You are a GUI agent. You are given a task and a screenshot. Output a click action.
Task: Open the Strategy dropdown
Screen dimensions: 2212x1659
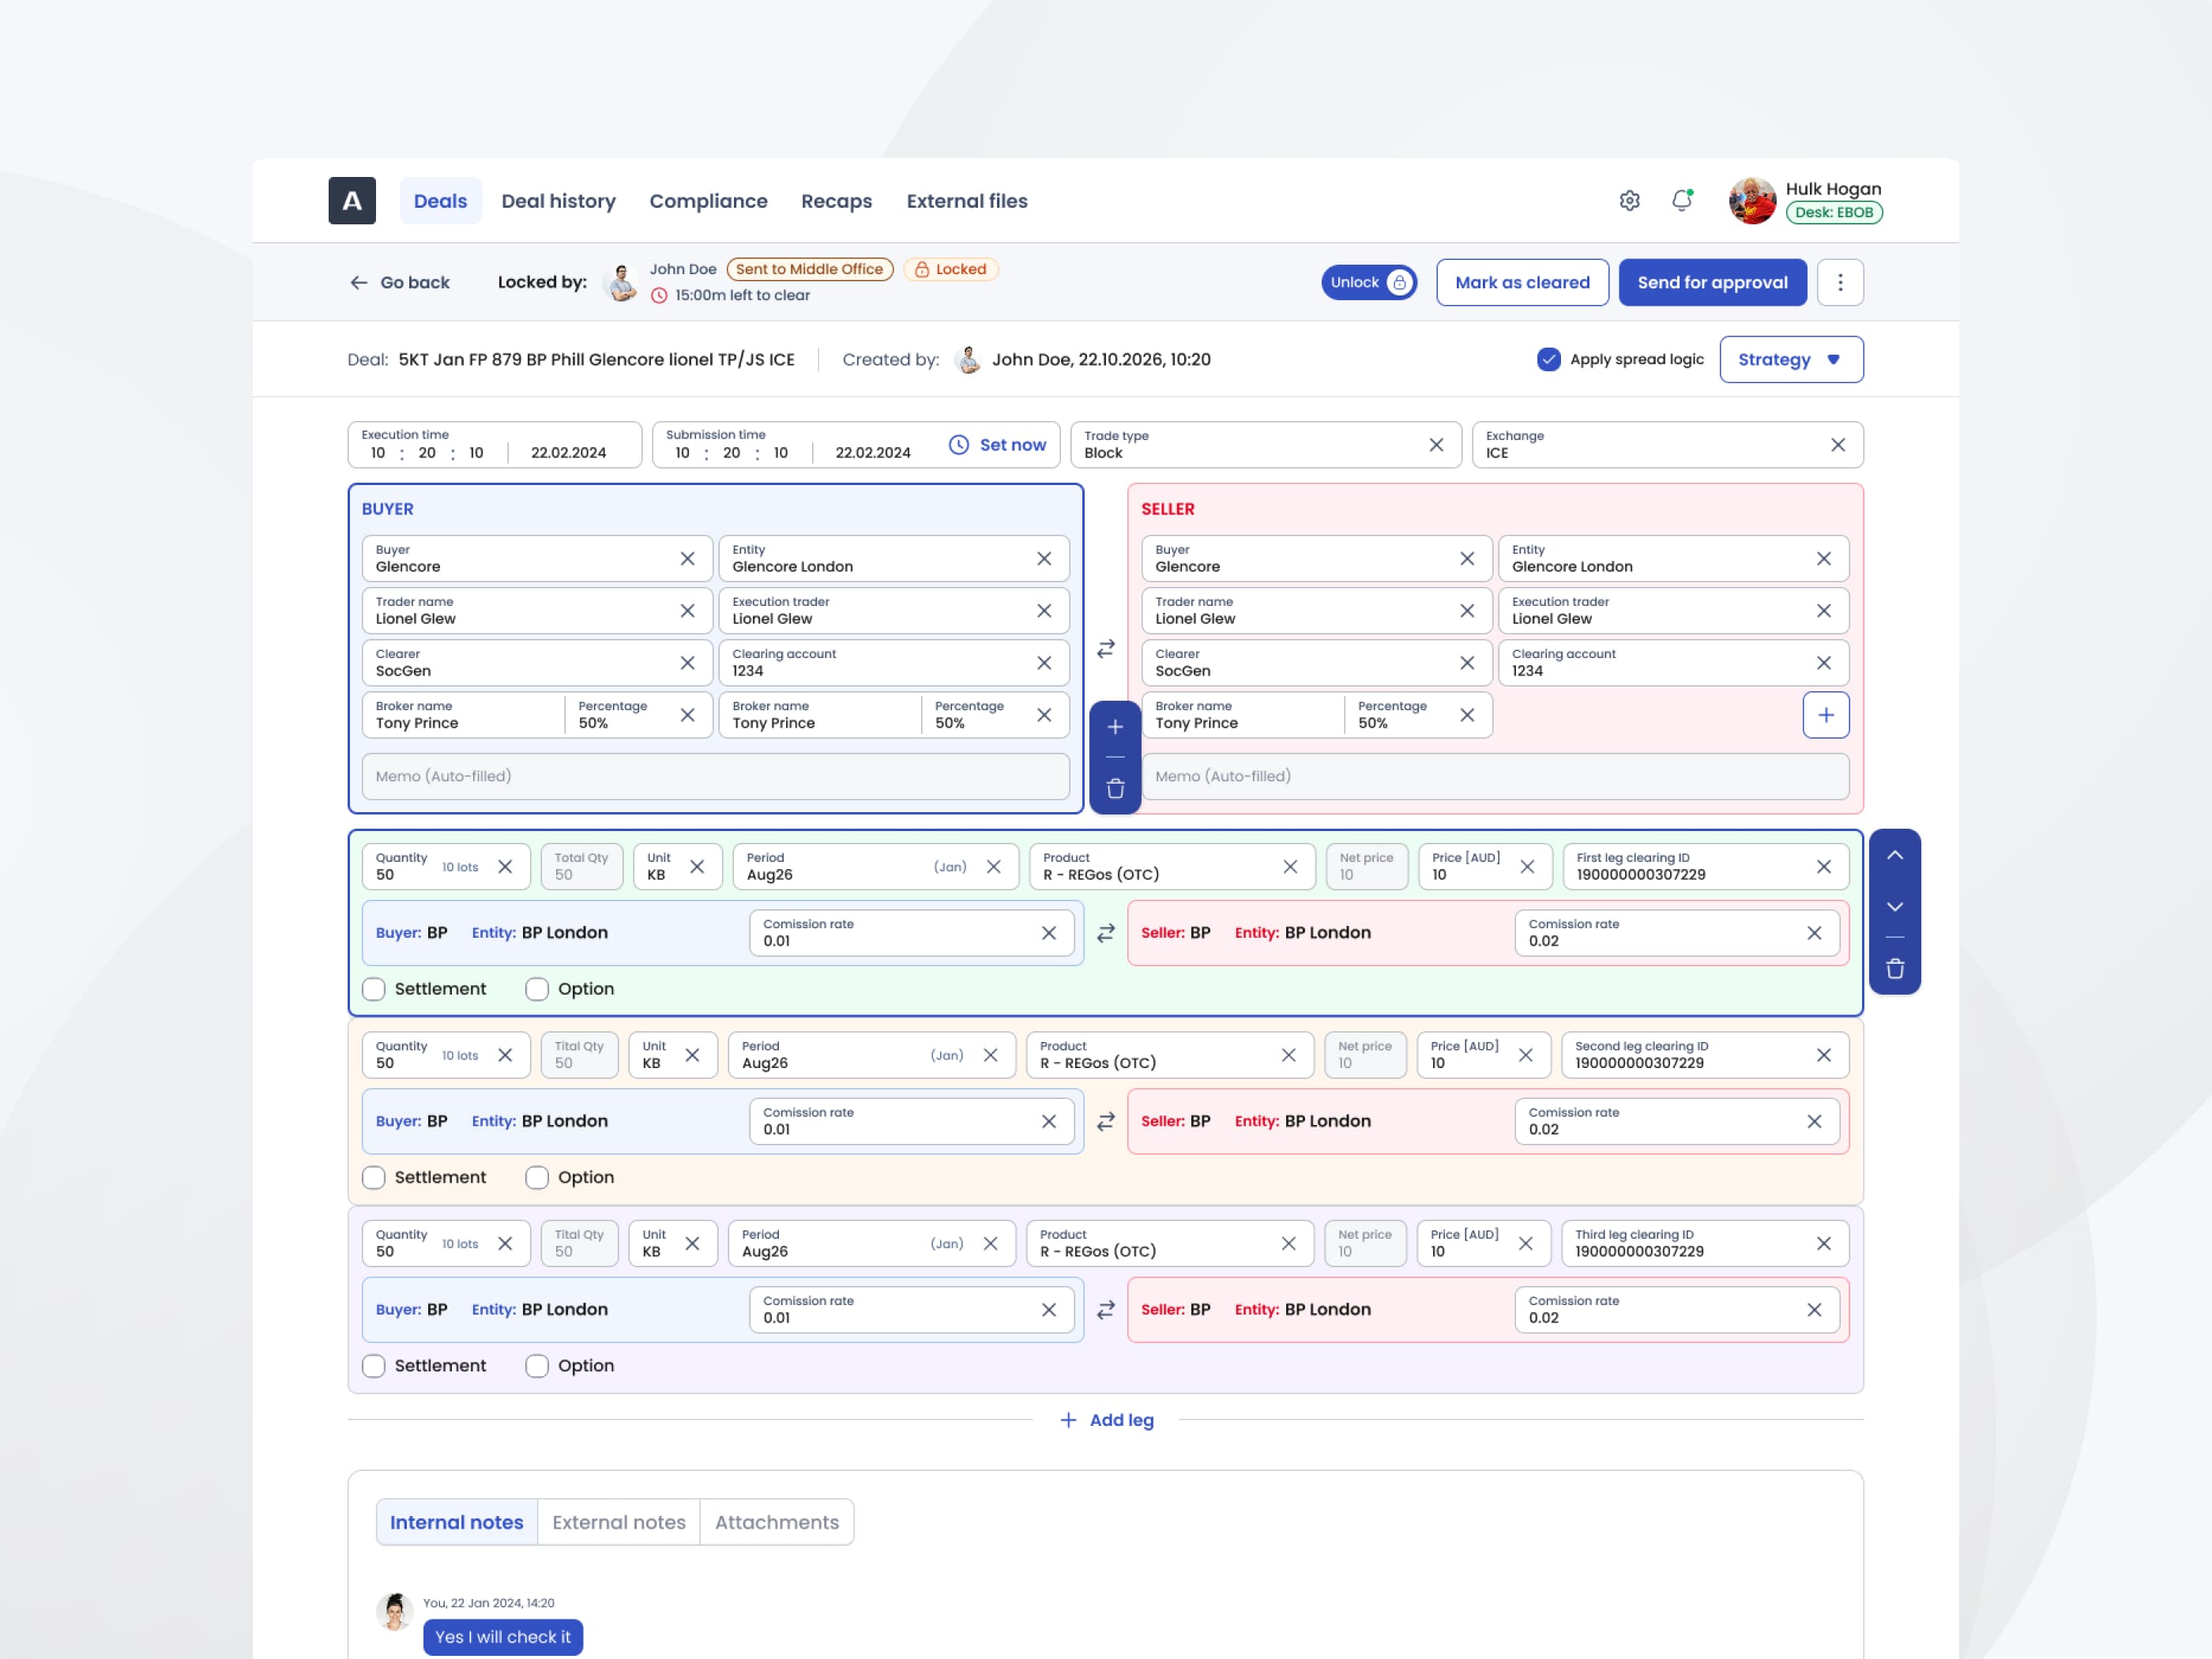tap(1791, 359)
